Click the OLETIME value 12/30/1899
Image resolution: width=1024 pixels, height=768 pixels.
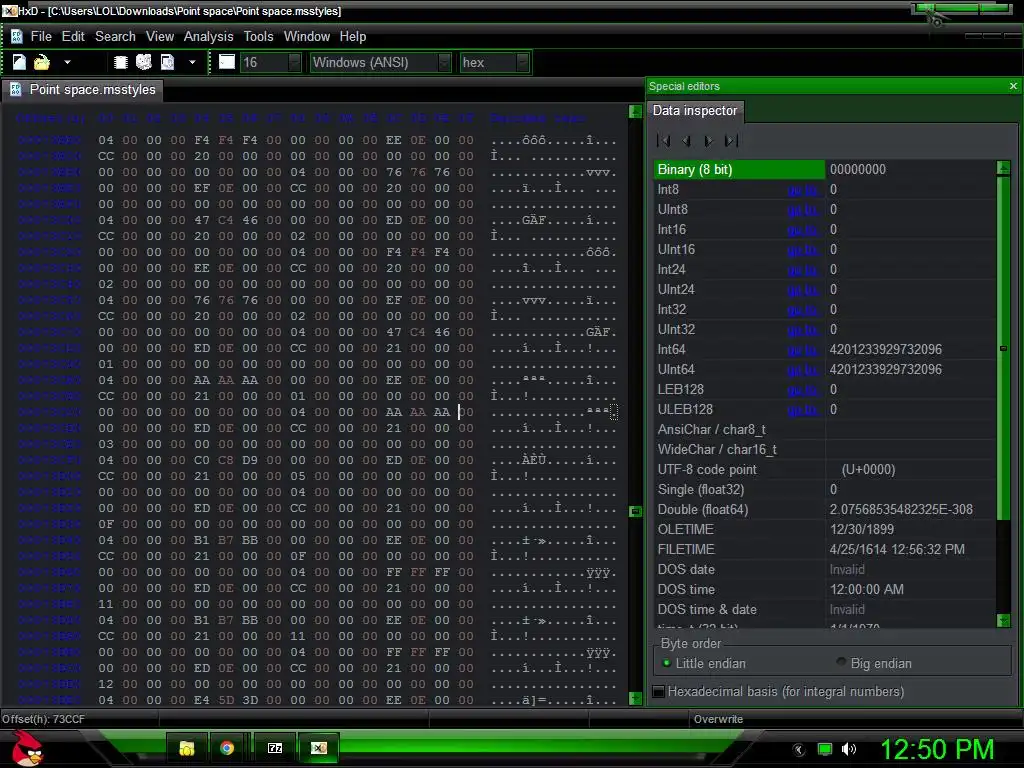click(x=861, y=529)
